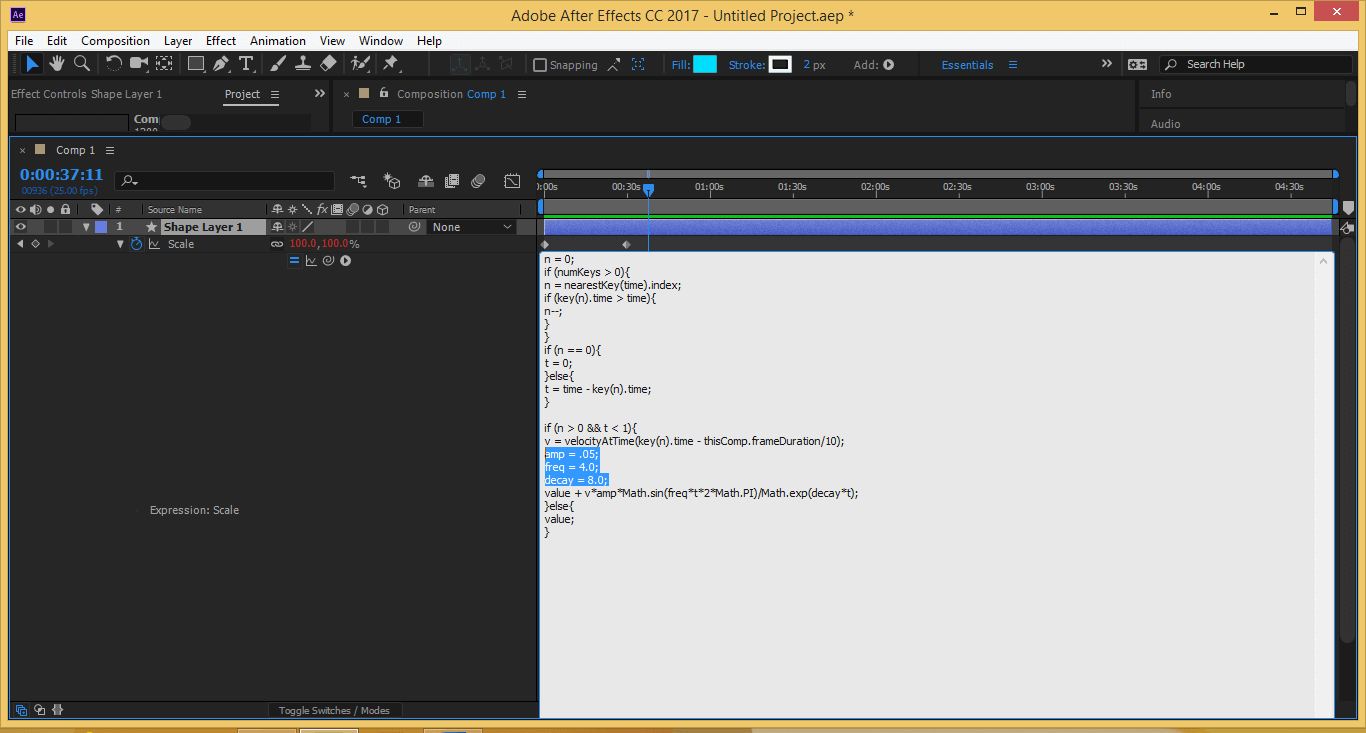Screen dimensions: 1366x733
Task: Open the Composition panel menu
Action: pyautogui.click(x=521, y=94)
